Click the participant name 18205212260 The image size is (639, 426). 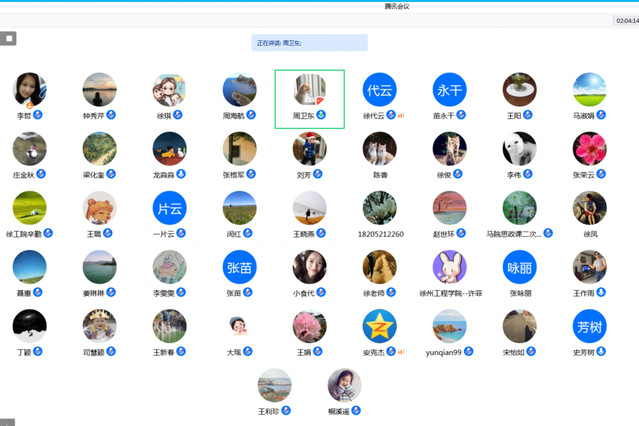click(x=379, y=233)
